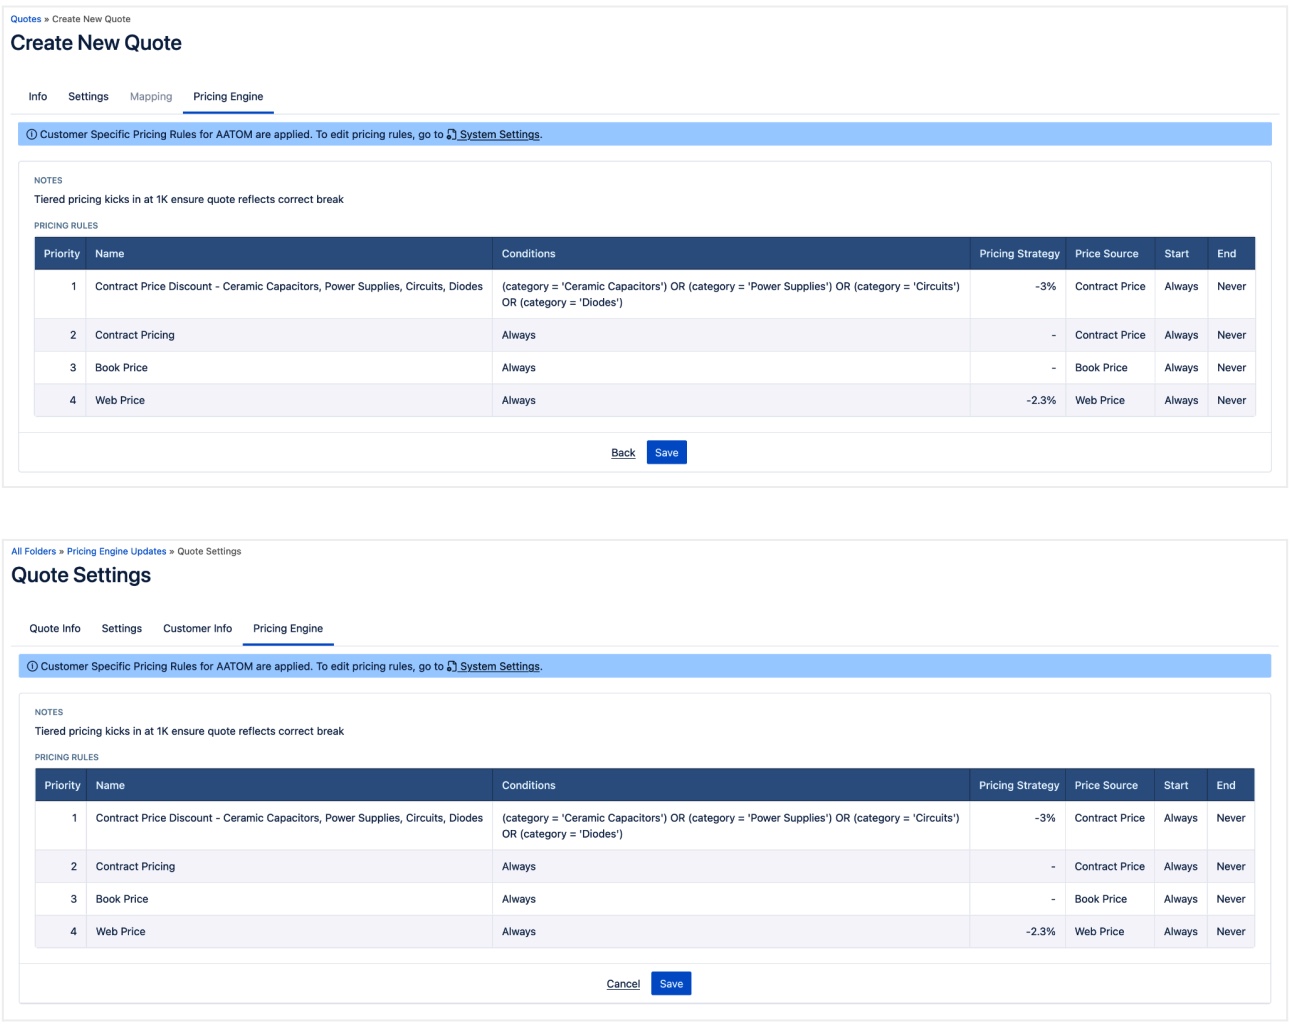Navigate to Pricing Engine Updates breadcrumb
Image resolution: width=1290 pixels, height=1024 pixels.
(x=116, y=551)
